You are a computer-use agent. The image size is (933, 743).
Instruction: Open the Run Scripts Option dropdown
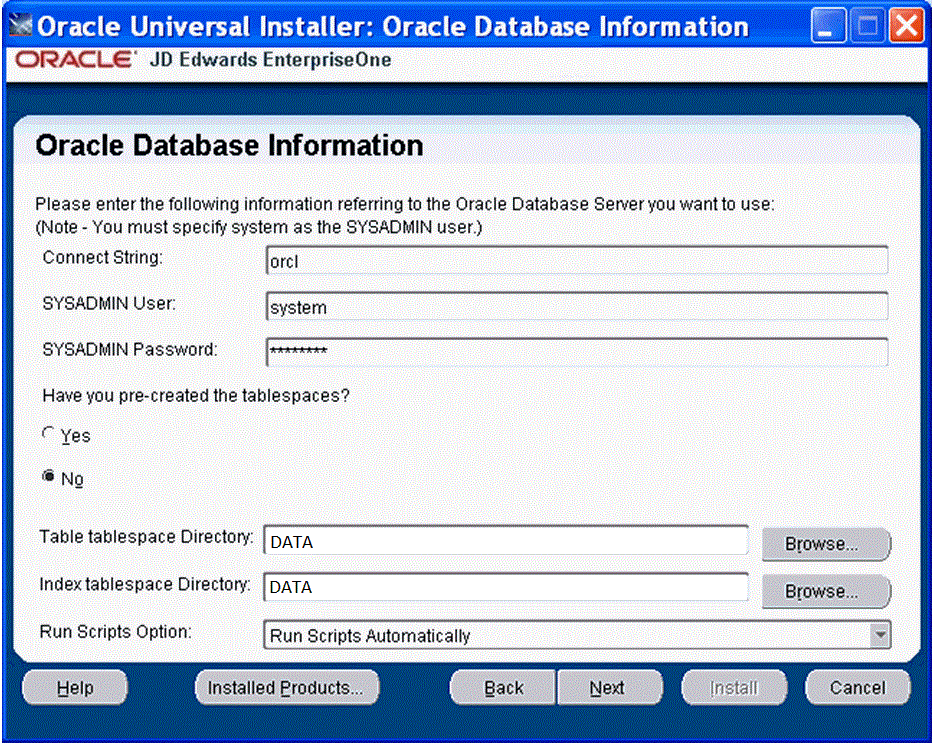tap(879, 635)
